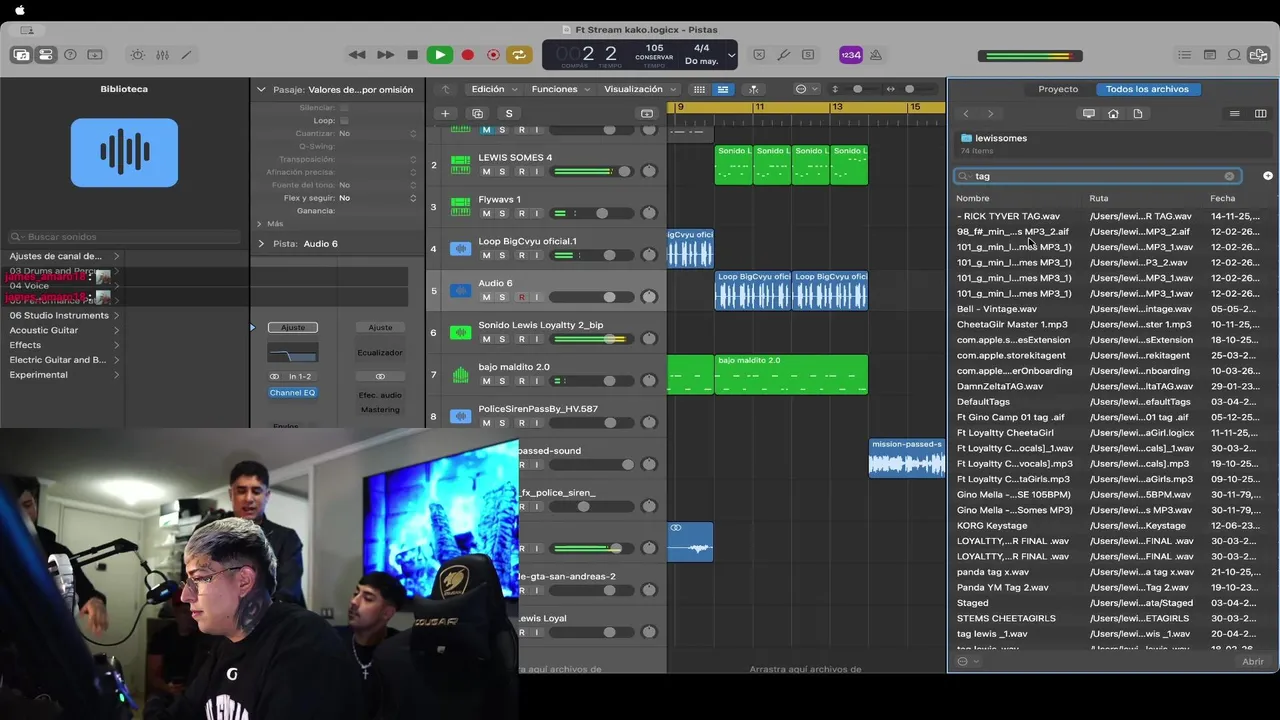This screenshot has height=720, width=1280.
Task: Toggle input monitoring on bajo maldito 2.0 track
Action: tap(536, 381)
